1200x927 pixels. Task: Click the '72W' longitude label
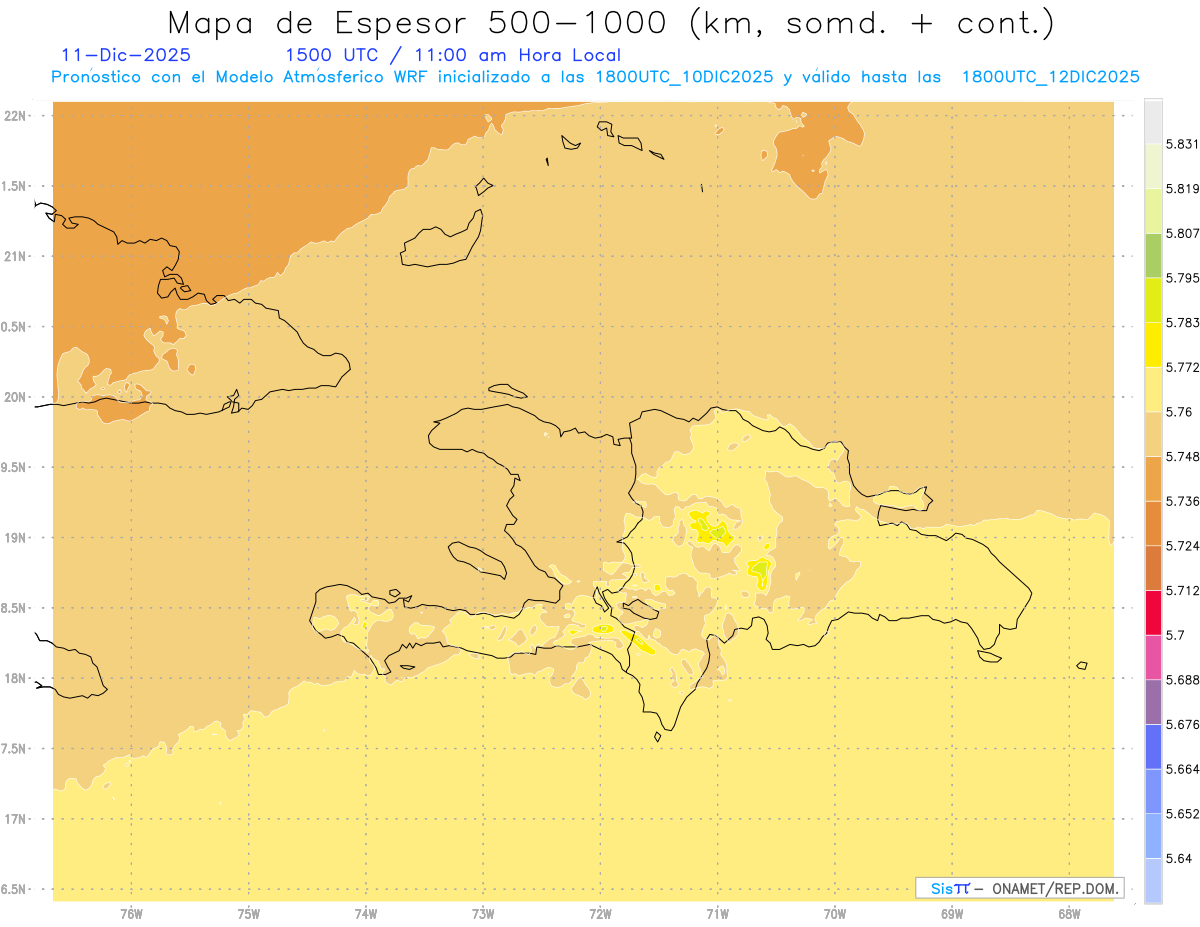click(x=600, y=913)
